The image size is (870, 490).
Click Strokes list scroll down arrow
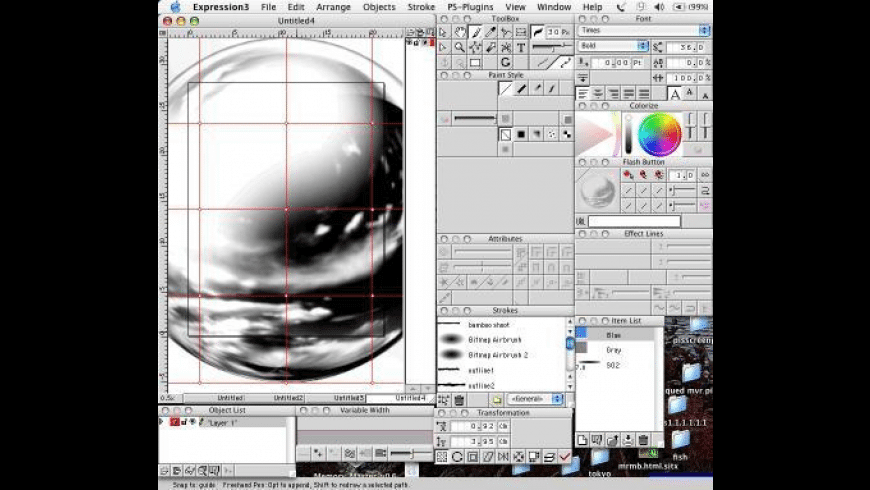pos(570,386)
